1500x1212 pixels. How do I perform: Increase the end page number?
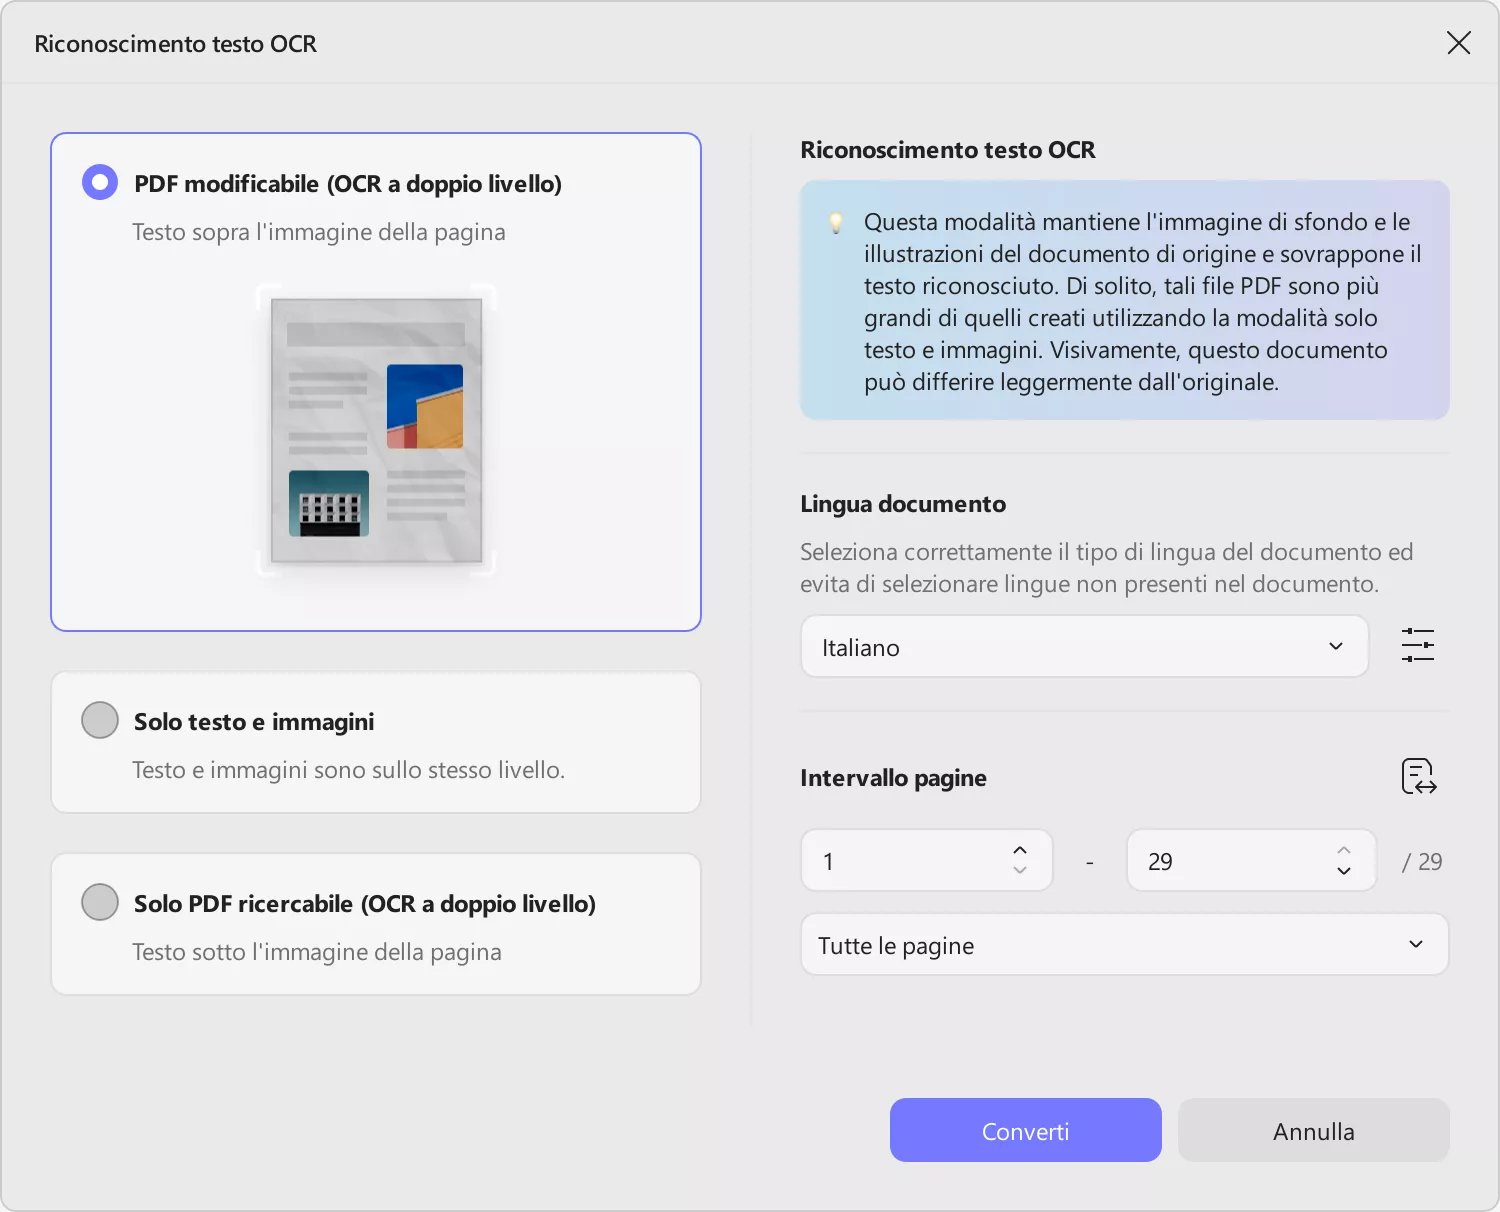[1344, 850]
